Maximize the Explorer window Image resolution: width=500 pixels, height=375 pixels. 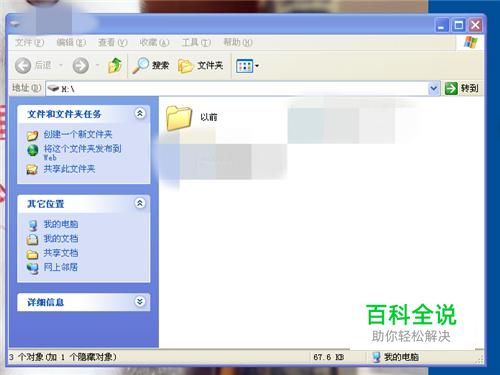[x=459, y=25]
